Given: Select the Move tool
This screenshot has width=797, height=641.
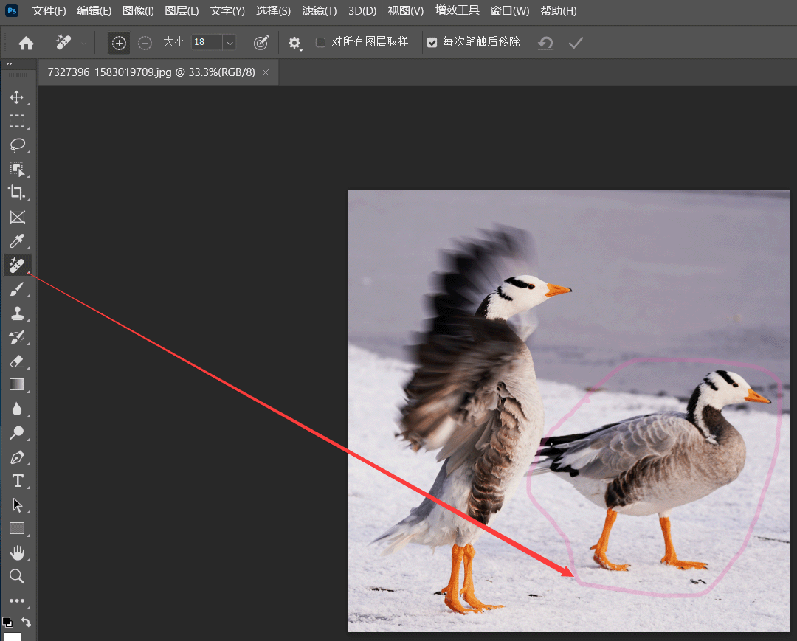Looking at the screenshot, I should click(x=17, y=97).
